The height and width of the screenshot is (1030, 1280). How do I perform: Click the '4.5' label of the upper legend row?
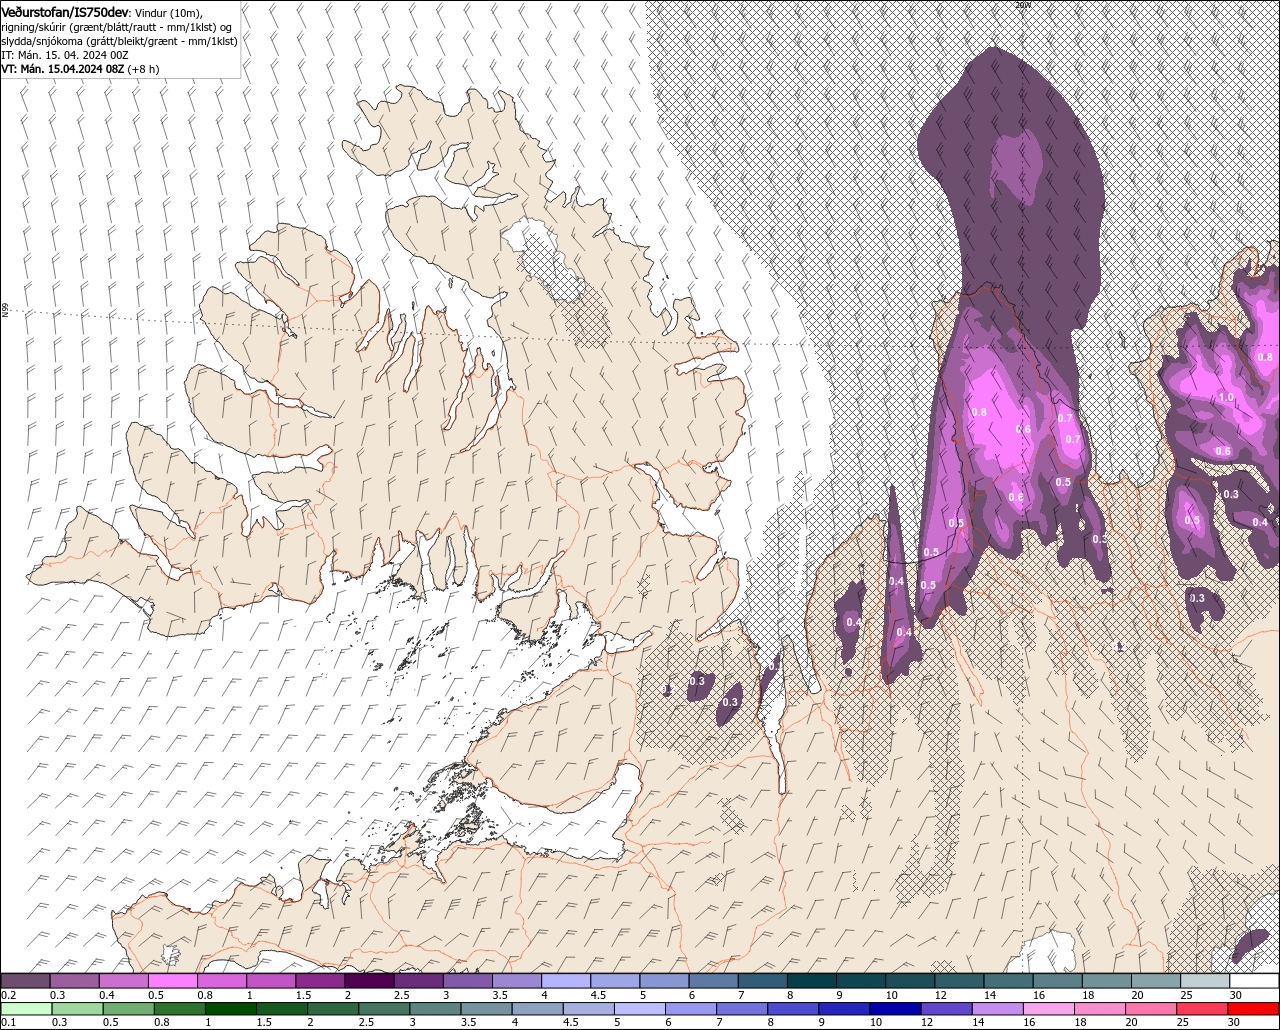pos(598,995)
